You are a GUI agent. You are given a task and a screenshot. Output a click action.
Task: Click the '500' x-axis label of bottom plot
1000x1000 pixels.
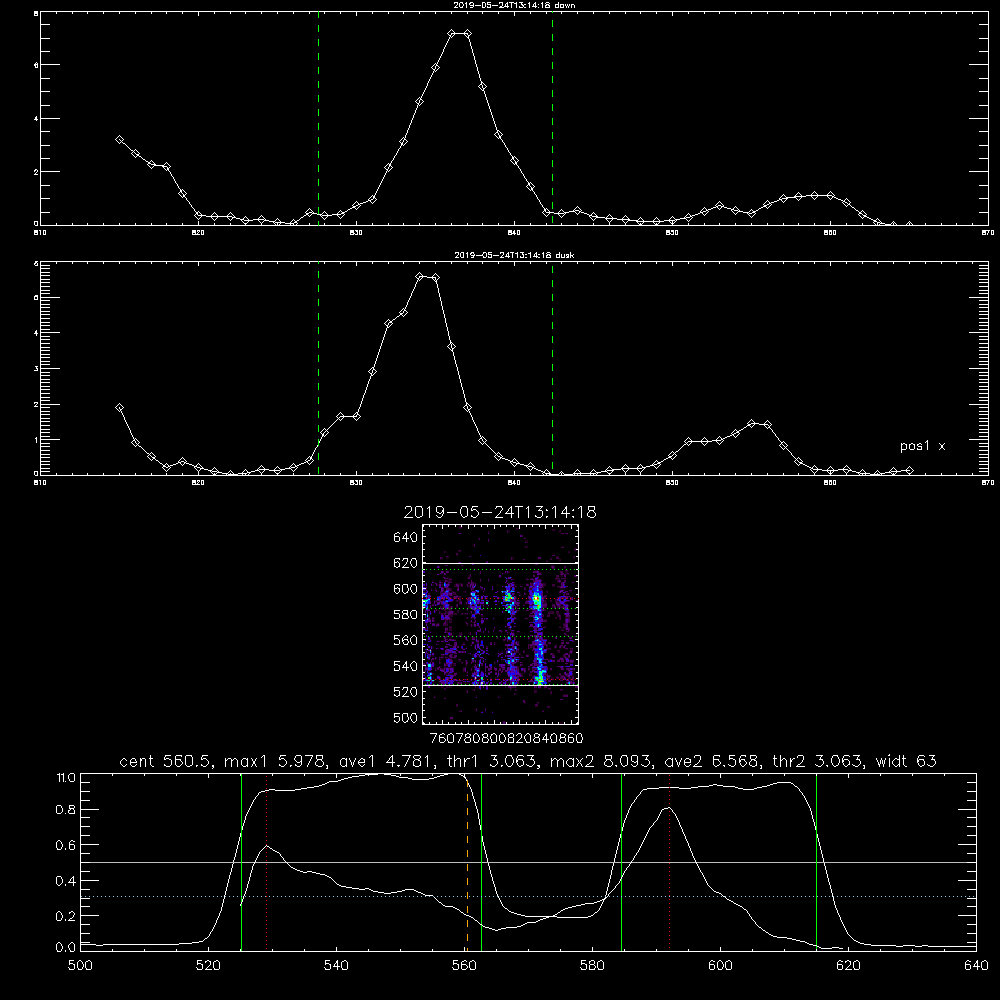(80, 966)
